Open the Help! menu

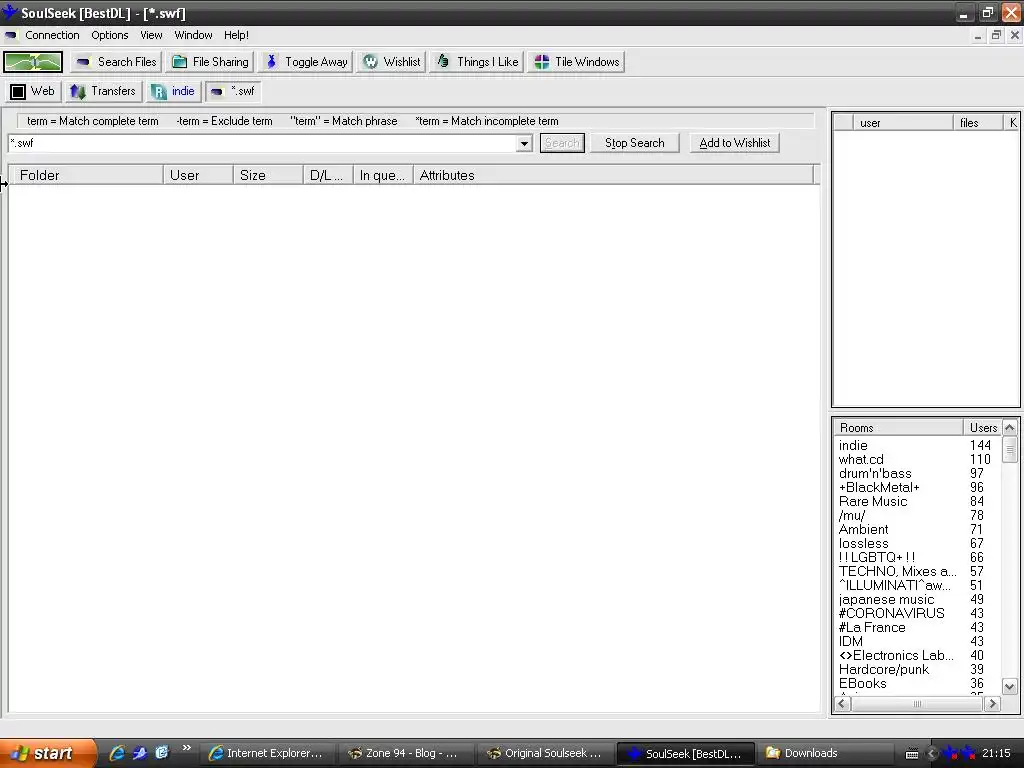pos(236,35)
